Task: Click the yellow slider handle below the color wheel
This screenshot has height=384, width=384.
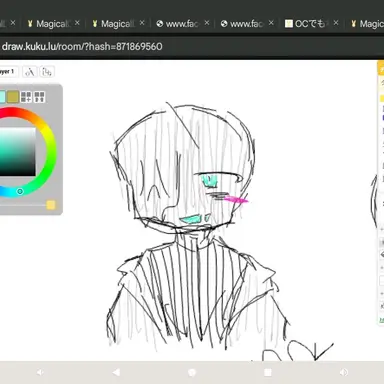Action: (51, 205)
